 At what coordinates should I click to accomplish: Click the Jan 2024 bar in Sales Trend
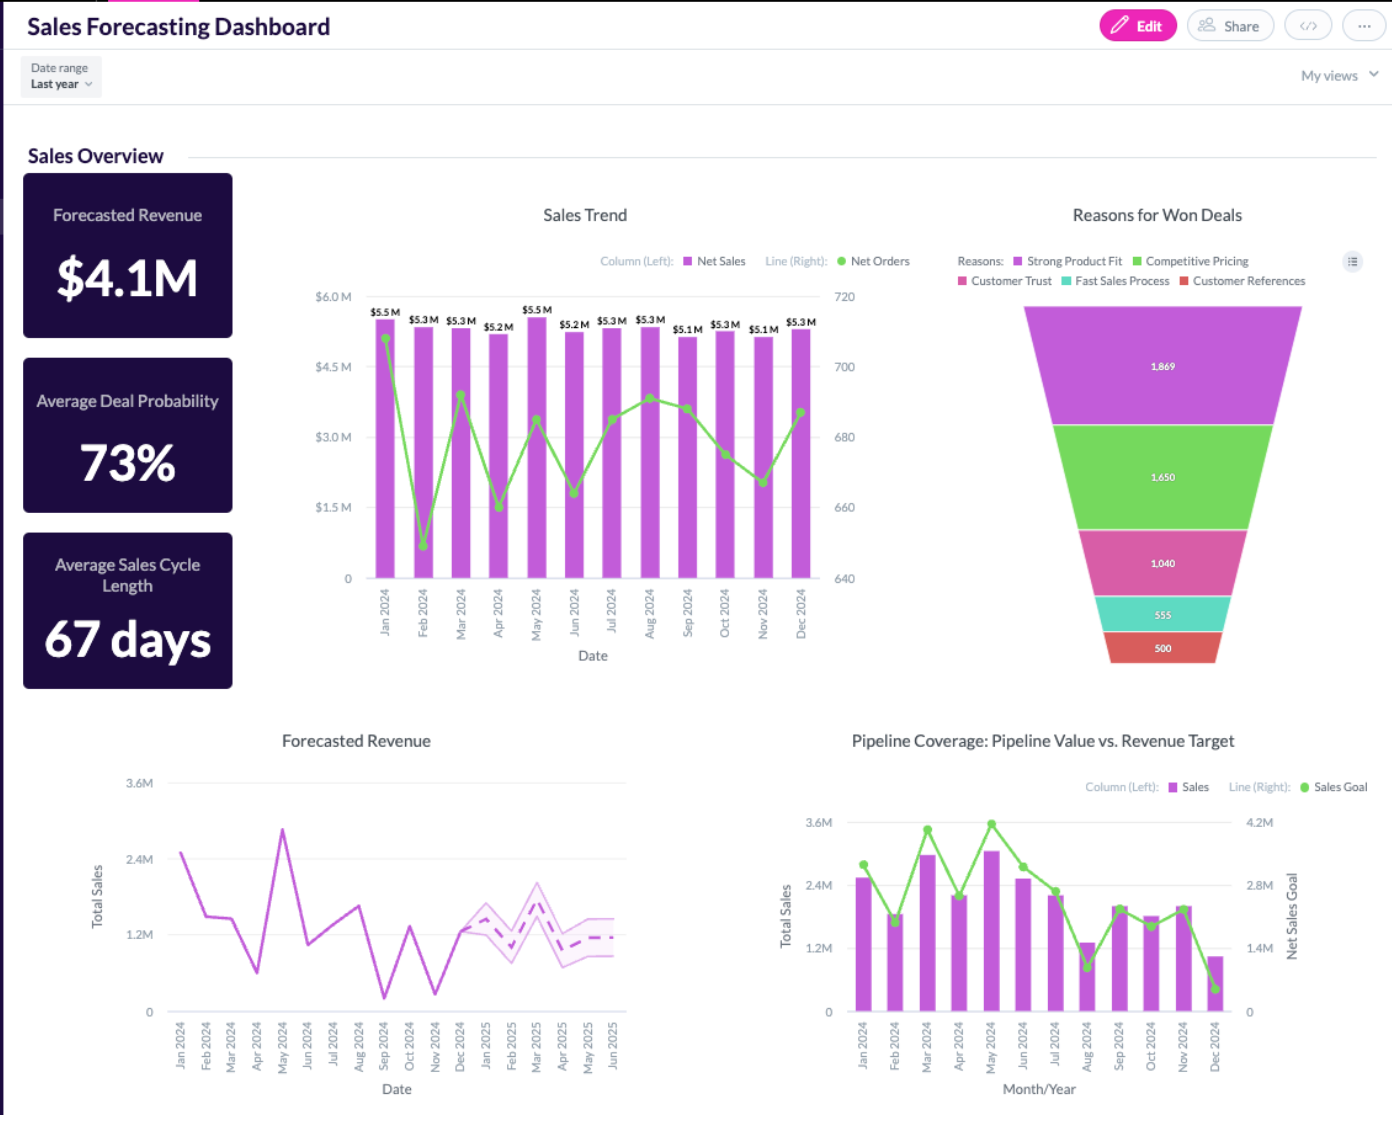(x=385, y=450)
